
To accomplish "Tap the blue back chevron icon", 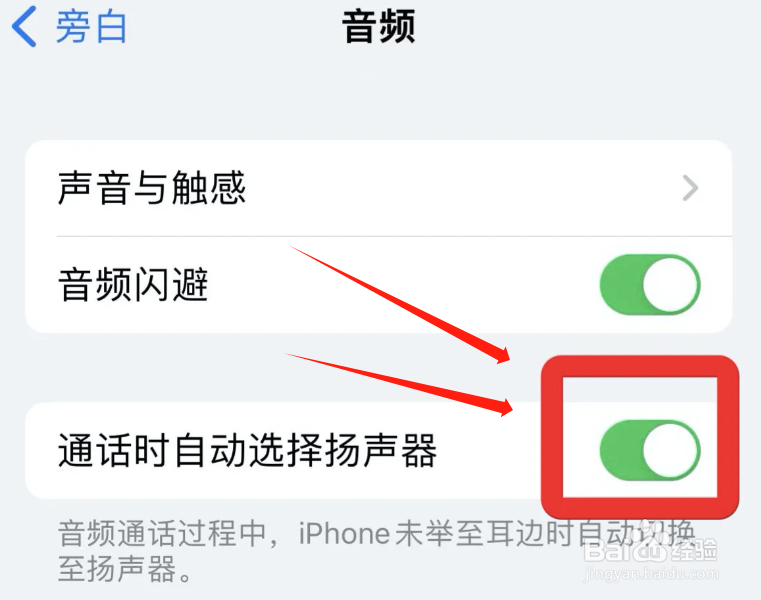I will tap(24, 26).
